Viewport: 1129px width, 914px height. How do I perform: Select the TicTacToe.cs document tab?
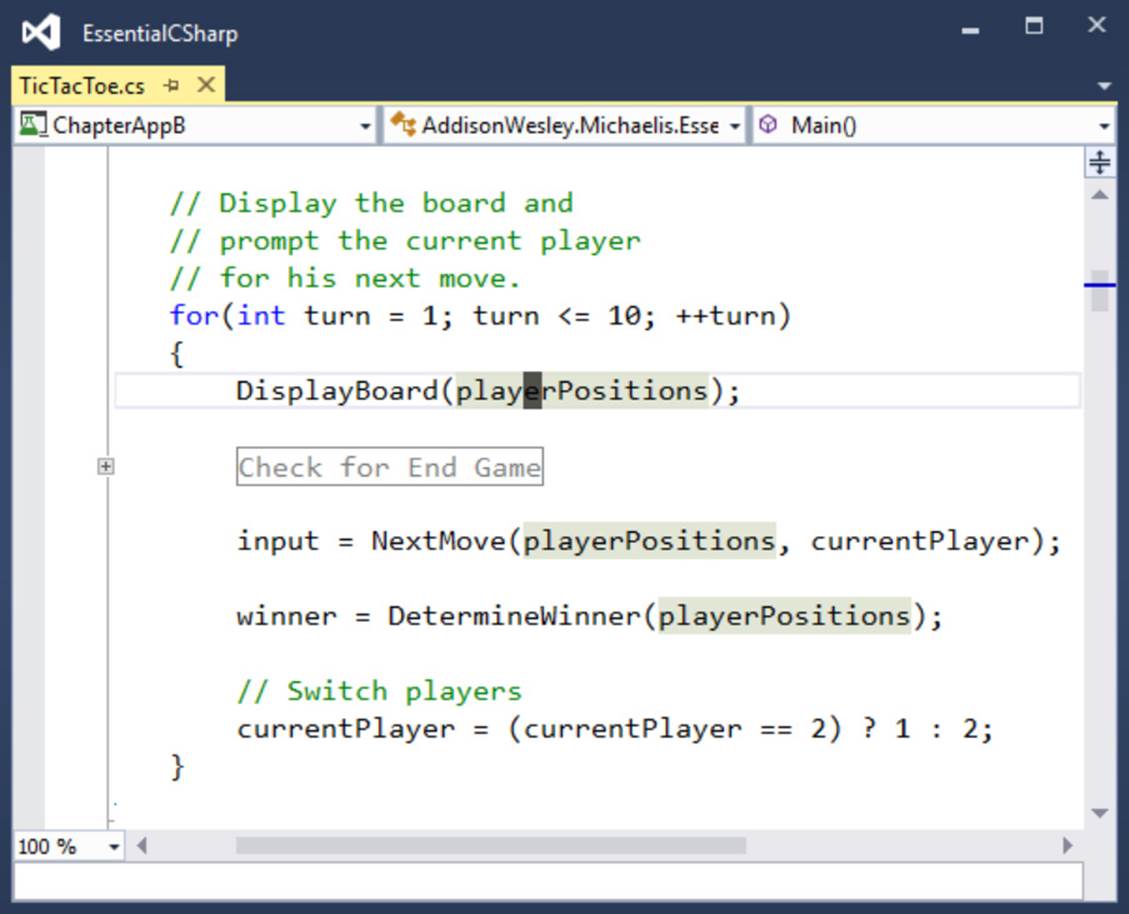(81, 86)
